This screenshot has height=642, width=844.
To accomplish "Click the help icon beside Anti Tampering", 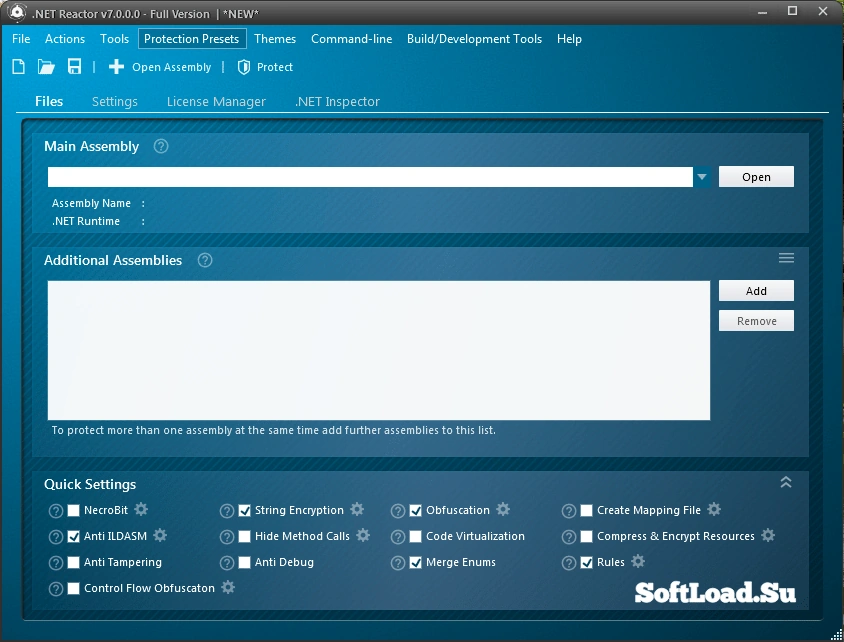I will pyautogui.click(x=56, y=563).
